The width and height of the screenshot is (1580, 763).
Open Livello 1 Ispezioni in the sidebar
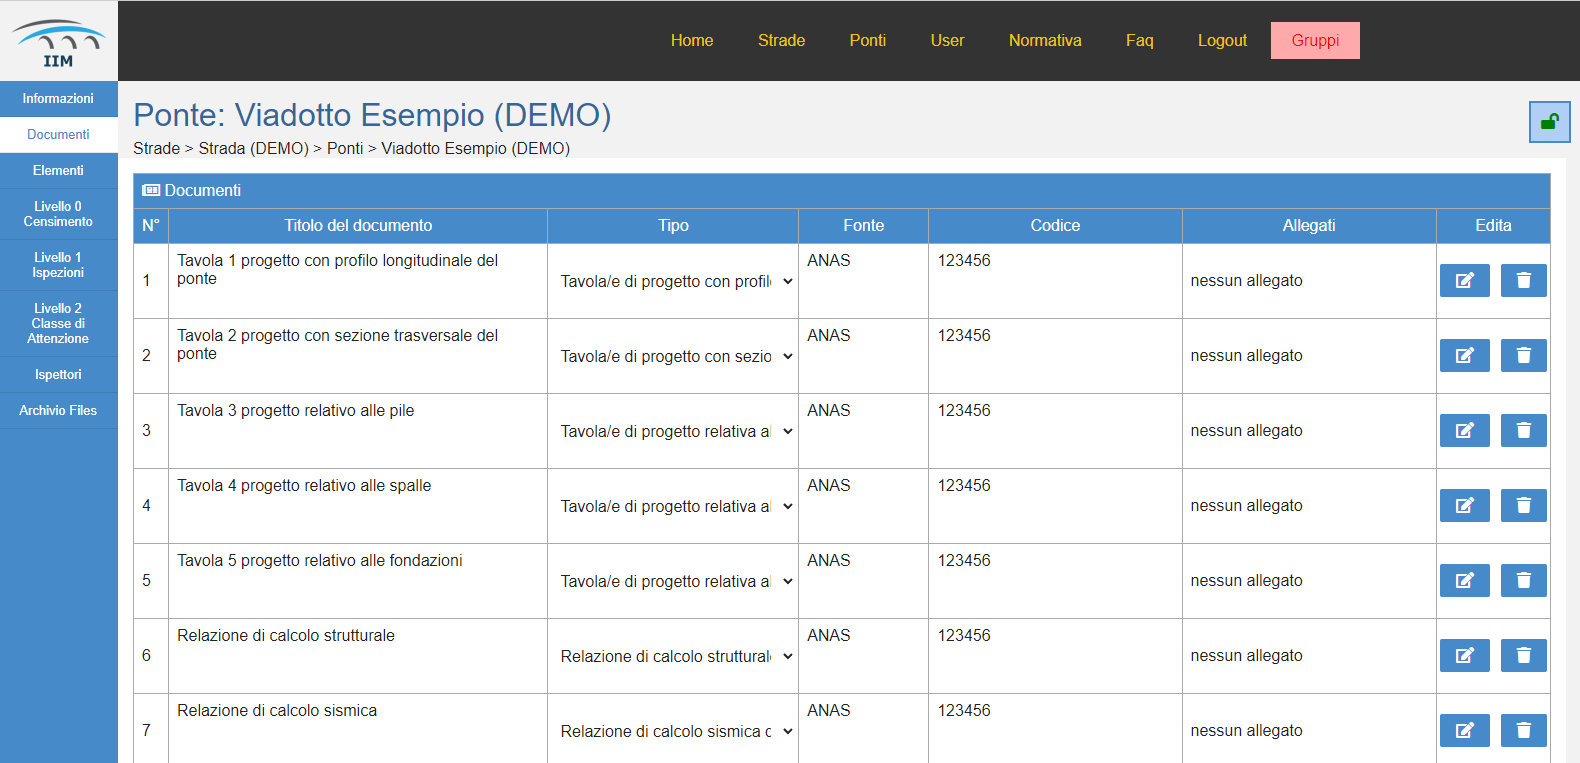58,265
